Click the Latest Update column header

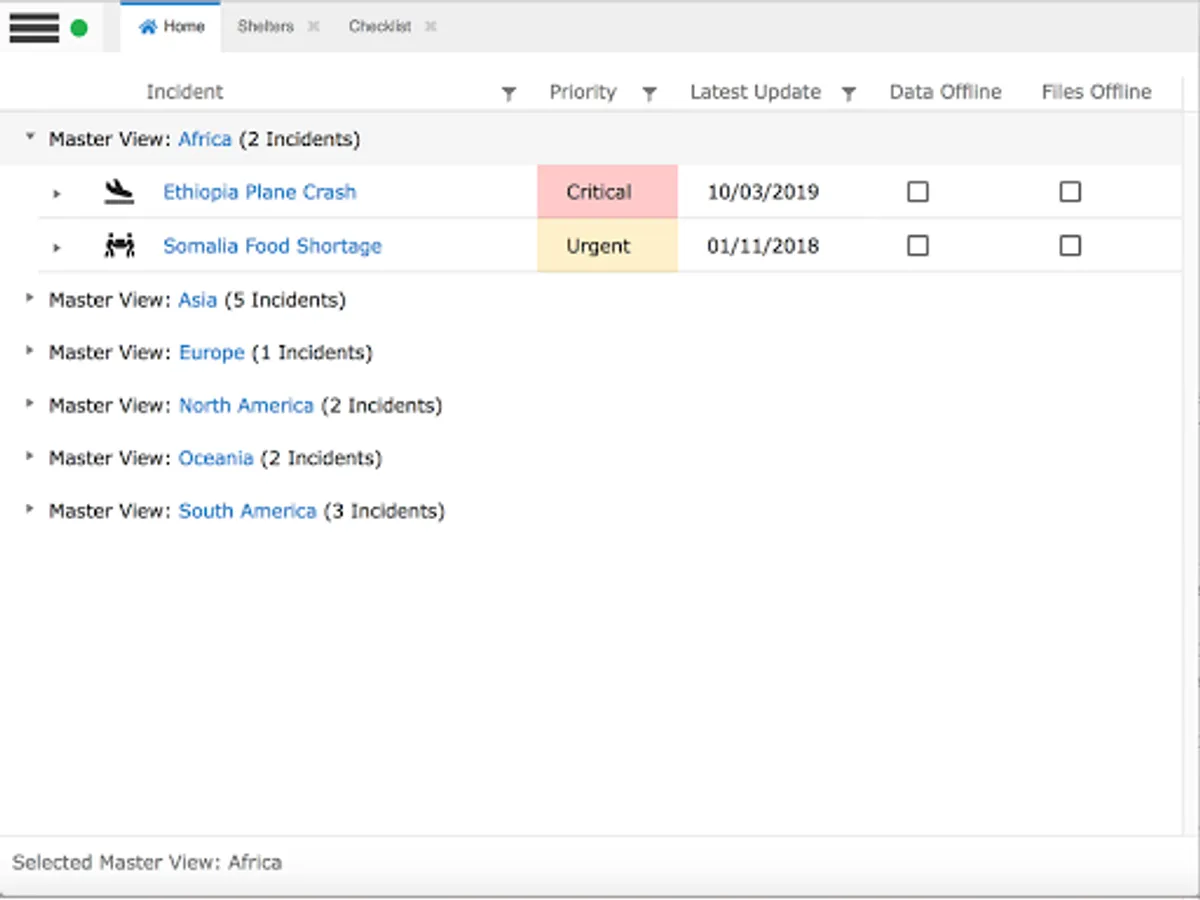coord(755,92)
